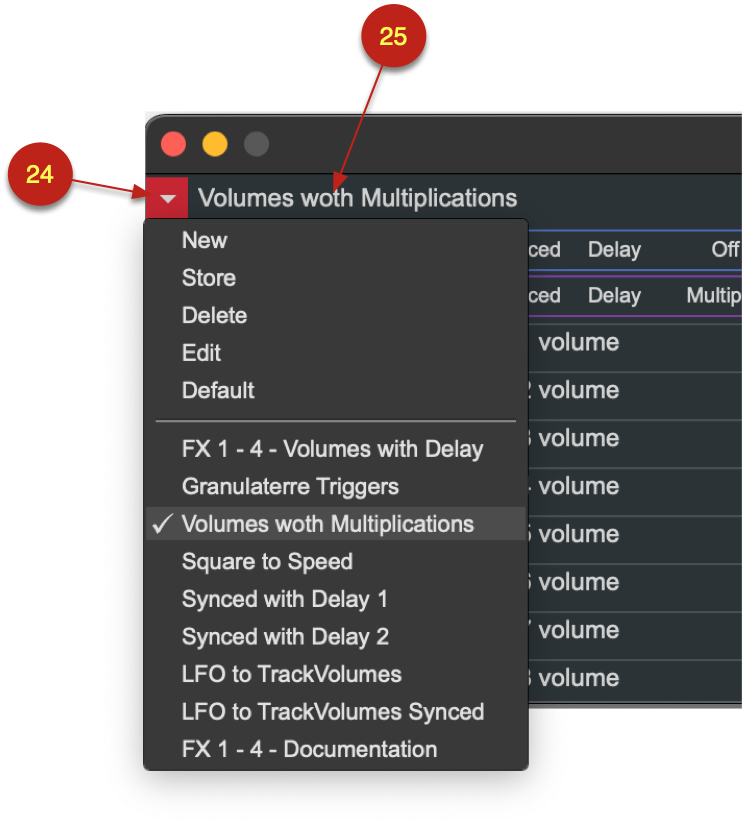Load LFO to TrackVolumes Synced preset
Screen dimensions: 742x826
tap(333, 711)
